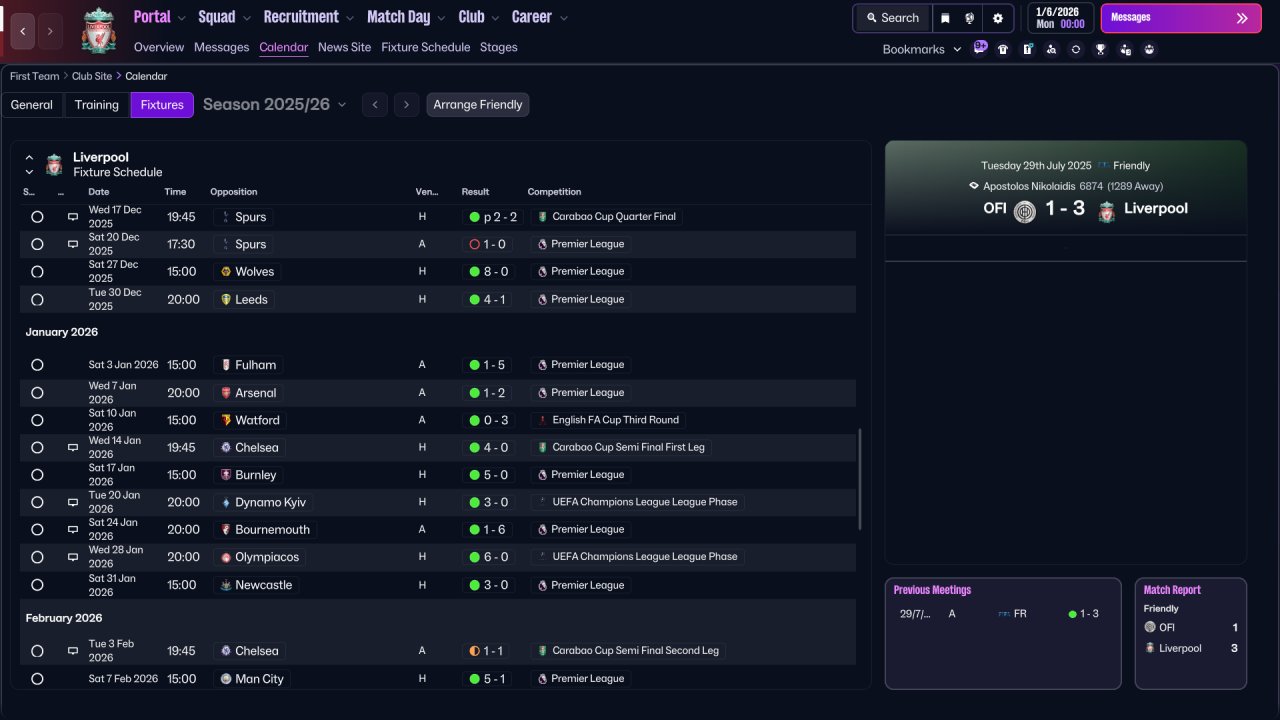
Task: Click the up chevron beside the Liverpool crest
Action: (x=29, y=157)
